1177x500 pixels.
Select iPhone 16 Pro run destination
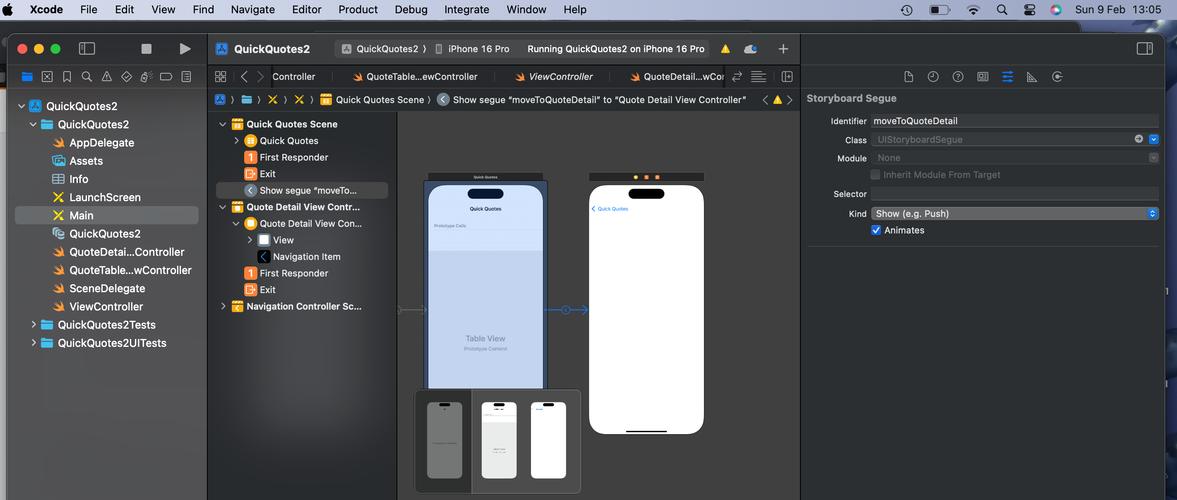pos(472,49)
